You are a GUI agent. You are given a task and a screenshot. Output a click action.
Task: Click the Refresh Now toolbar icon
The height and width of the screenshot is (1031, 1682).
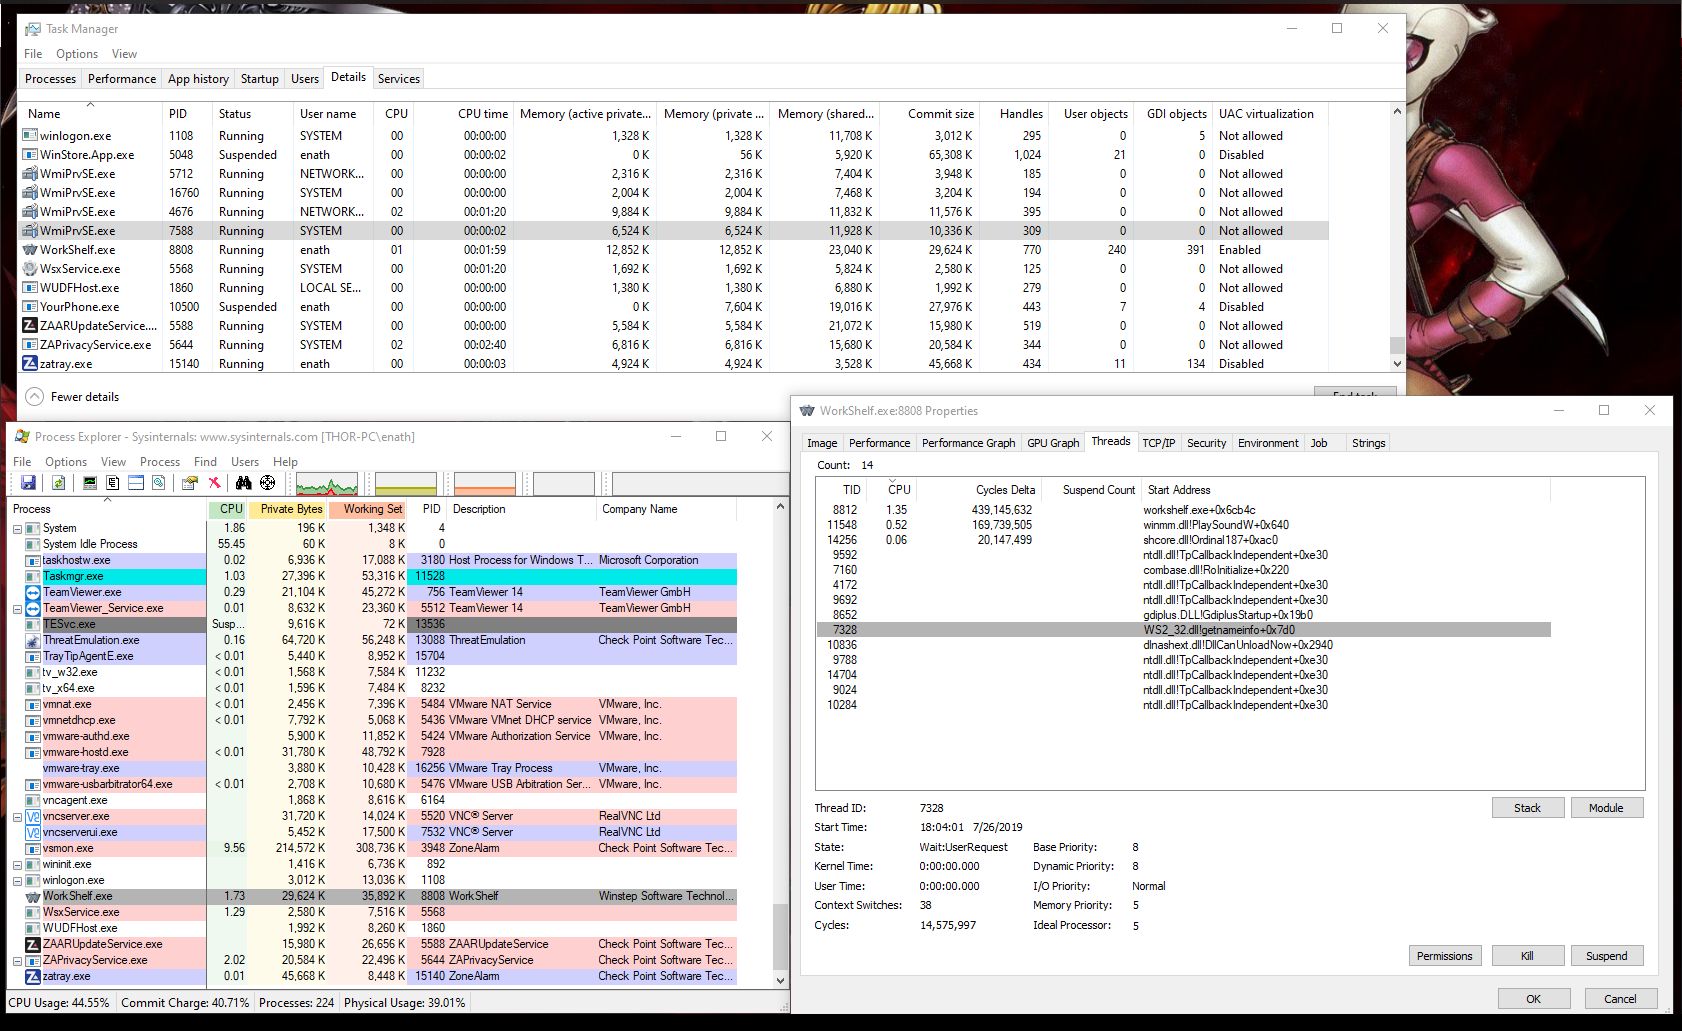(59, 483)
